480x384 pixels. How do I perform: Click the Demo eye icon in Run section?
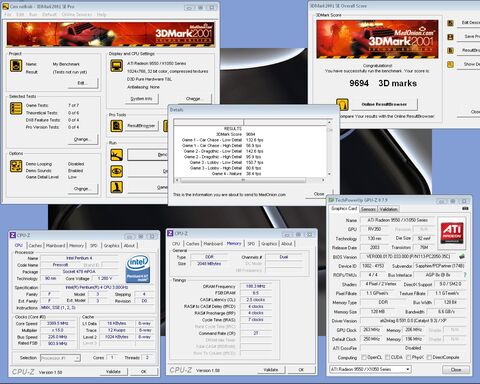click(x=116, y=171)
